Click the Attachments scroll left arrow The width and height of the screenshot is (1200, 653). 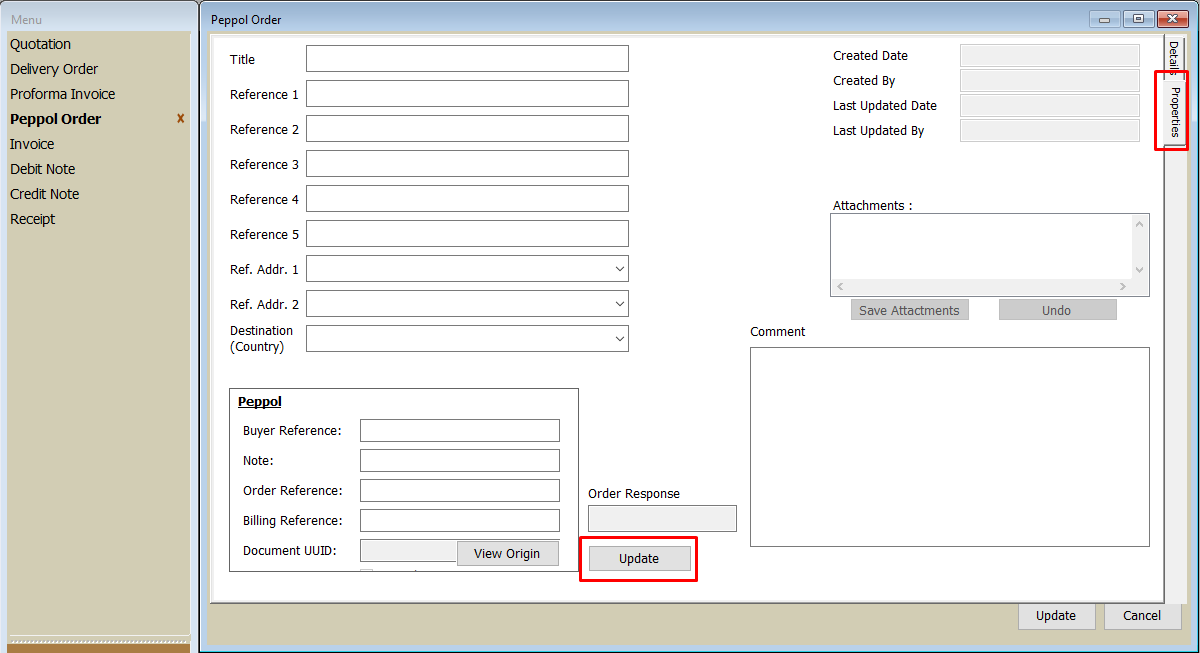pyautogui.click(x=840, y=287)
